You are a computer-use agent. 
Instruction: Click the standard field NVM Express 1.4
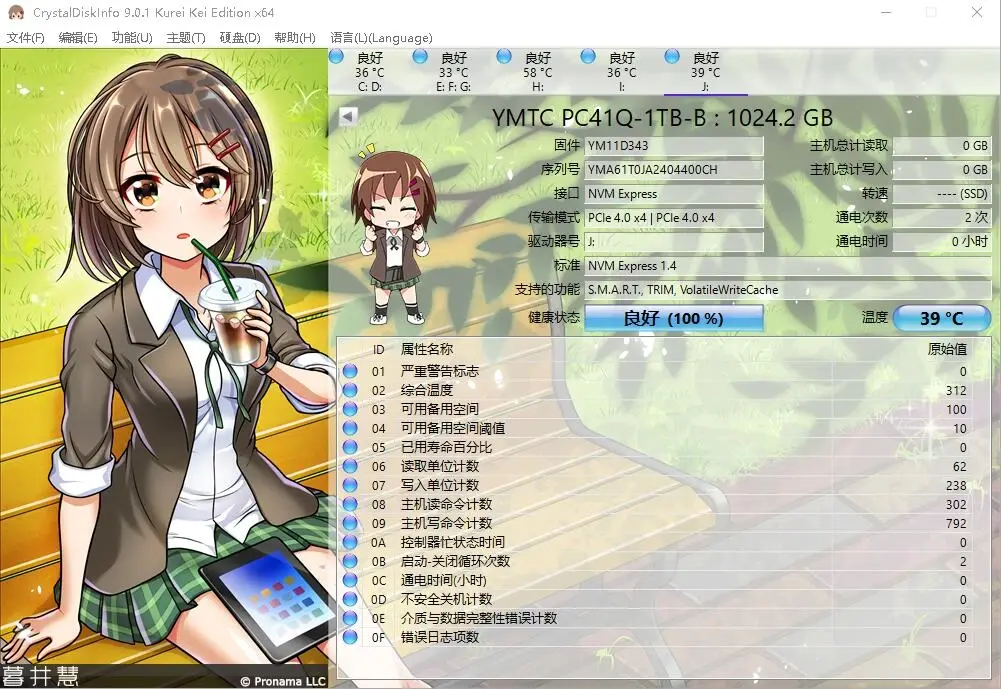coord(788,266)
